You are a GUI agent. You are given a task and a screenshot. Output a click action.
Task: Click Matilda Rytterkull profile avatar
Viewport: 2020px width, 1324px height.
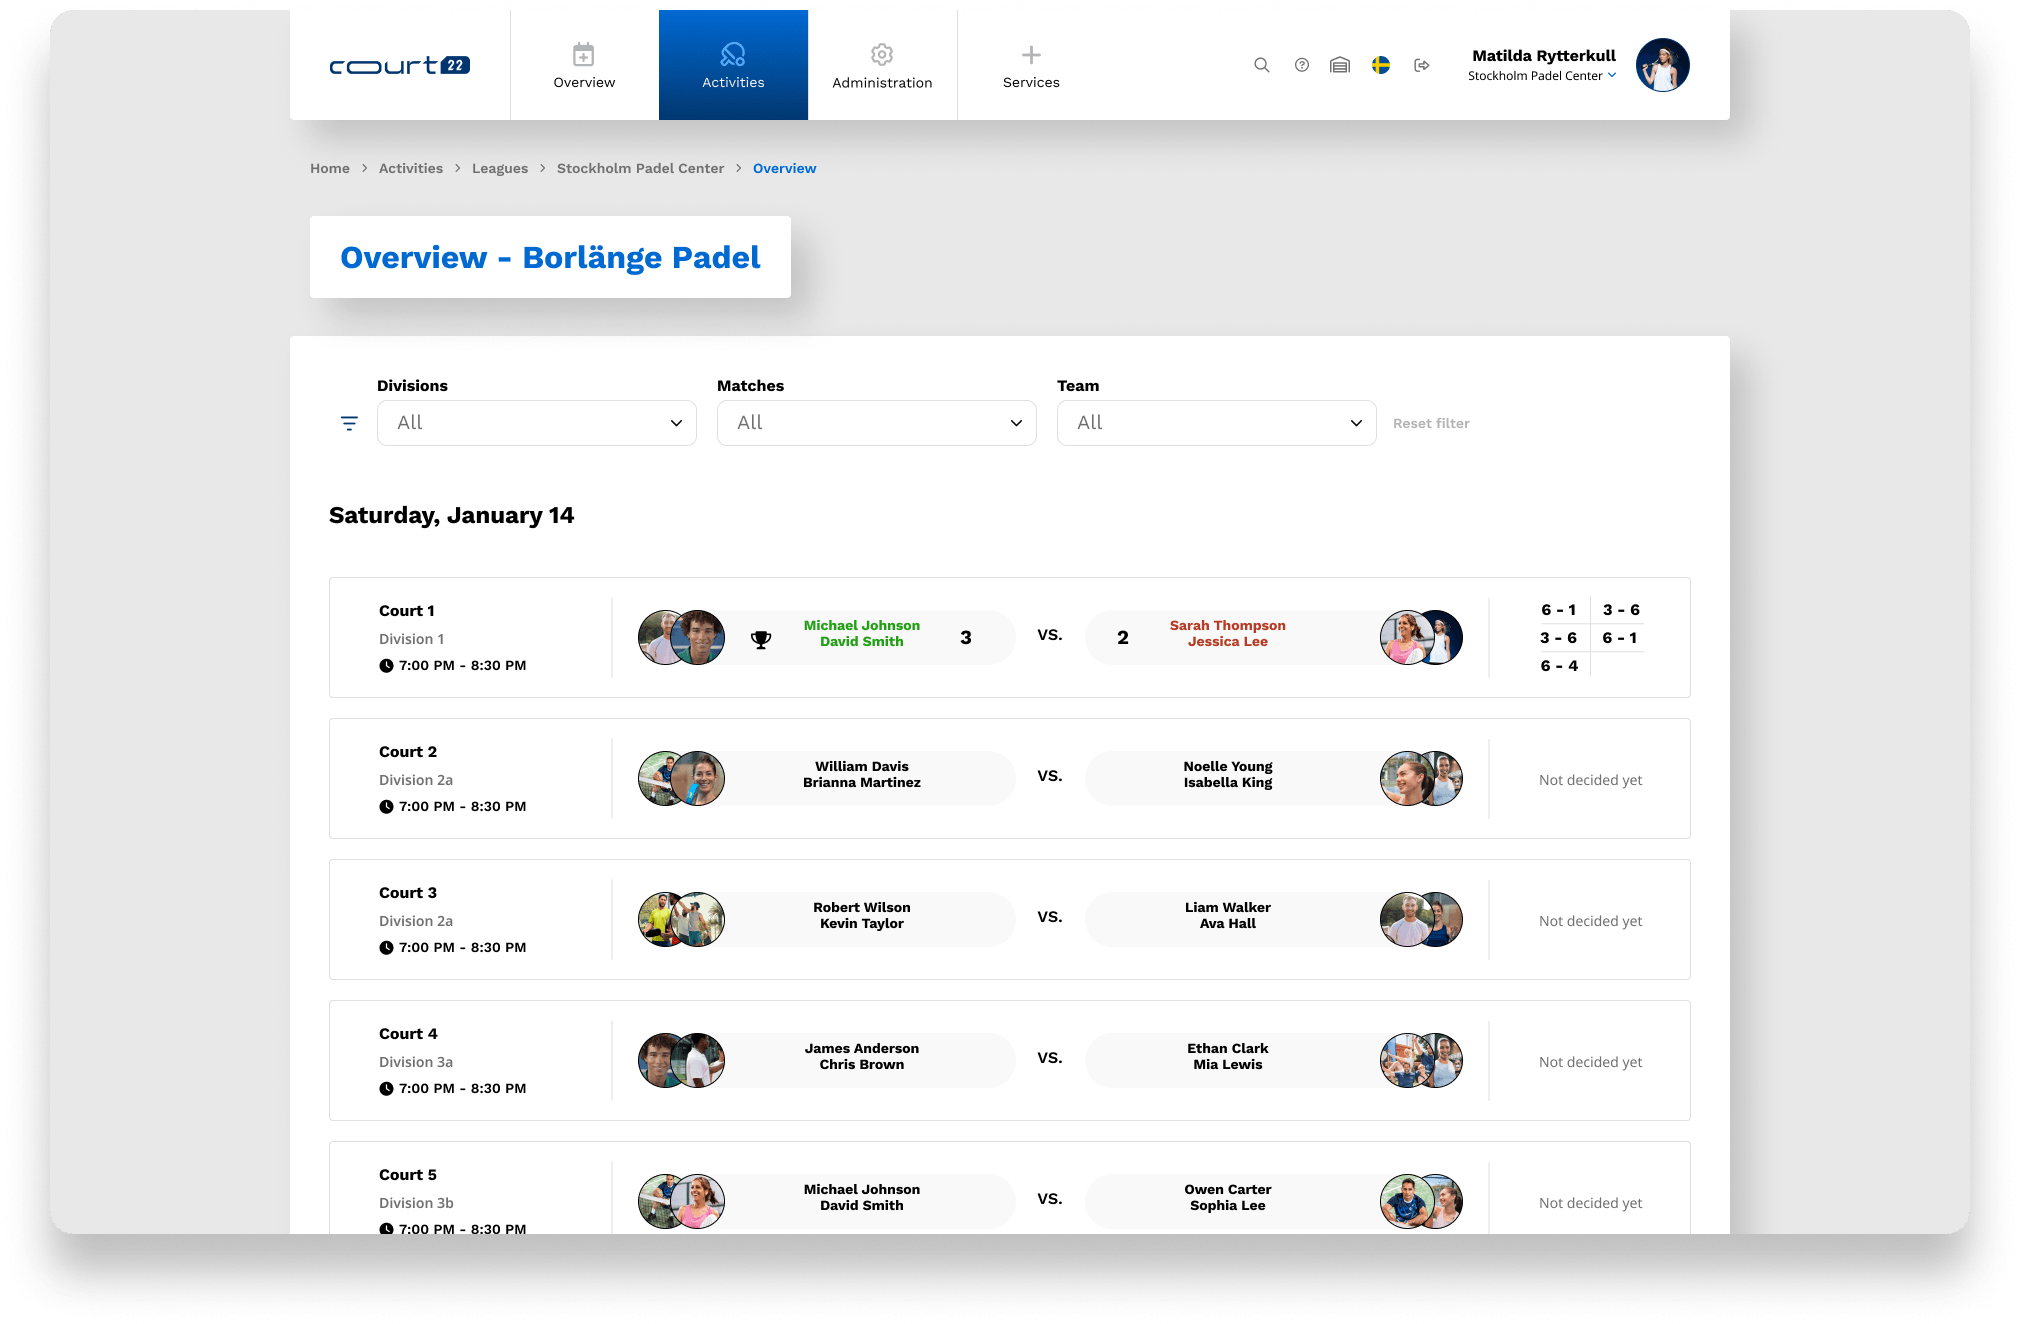tap(1662, 65)
